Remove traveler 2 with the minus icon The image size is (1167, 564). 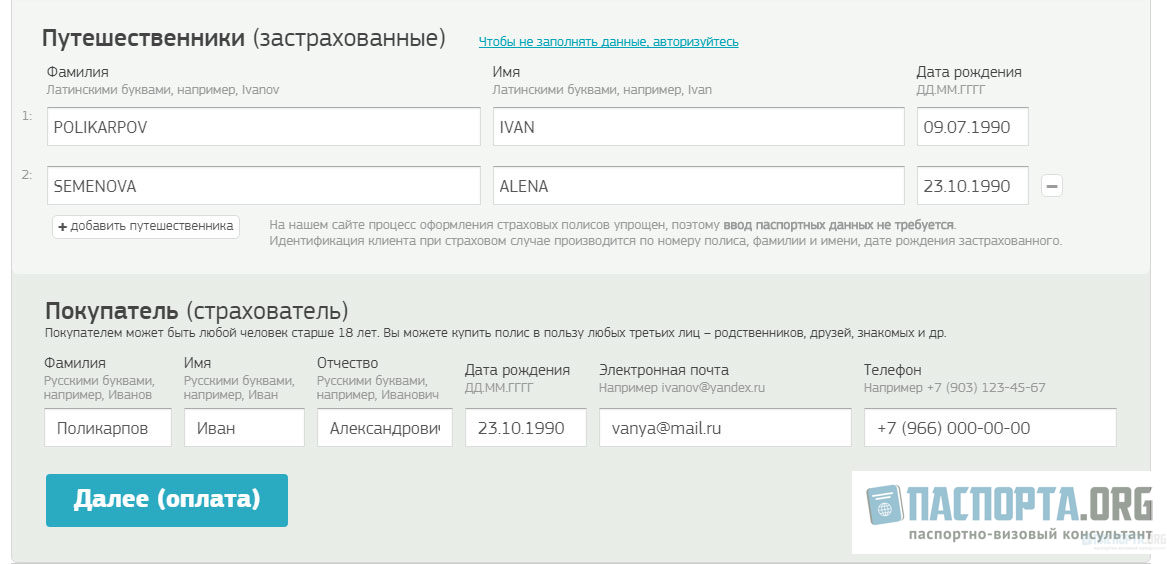(1052, 185)
